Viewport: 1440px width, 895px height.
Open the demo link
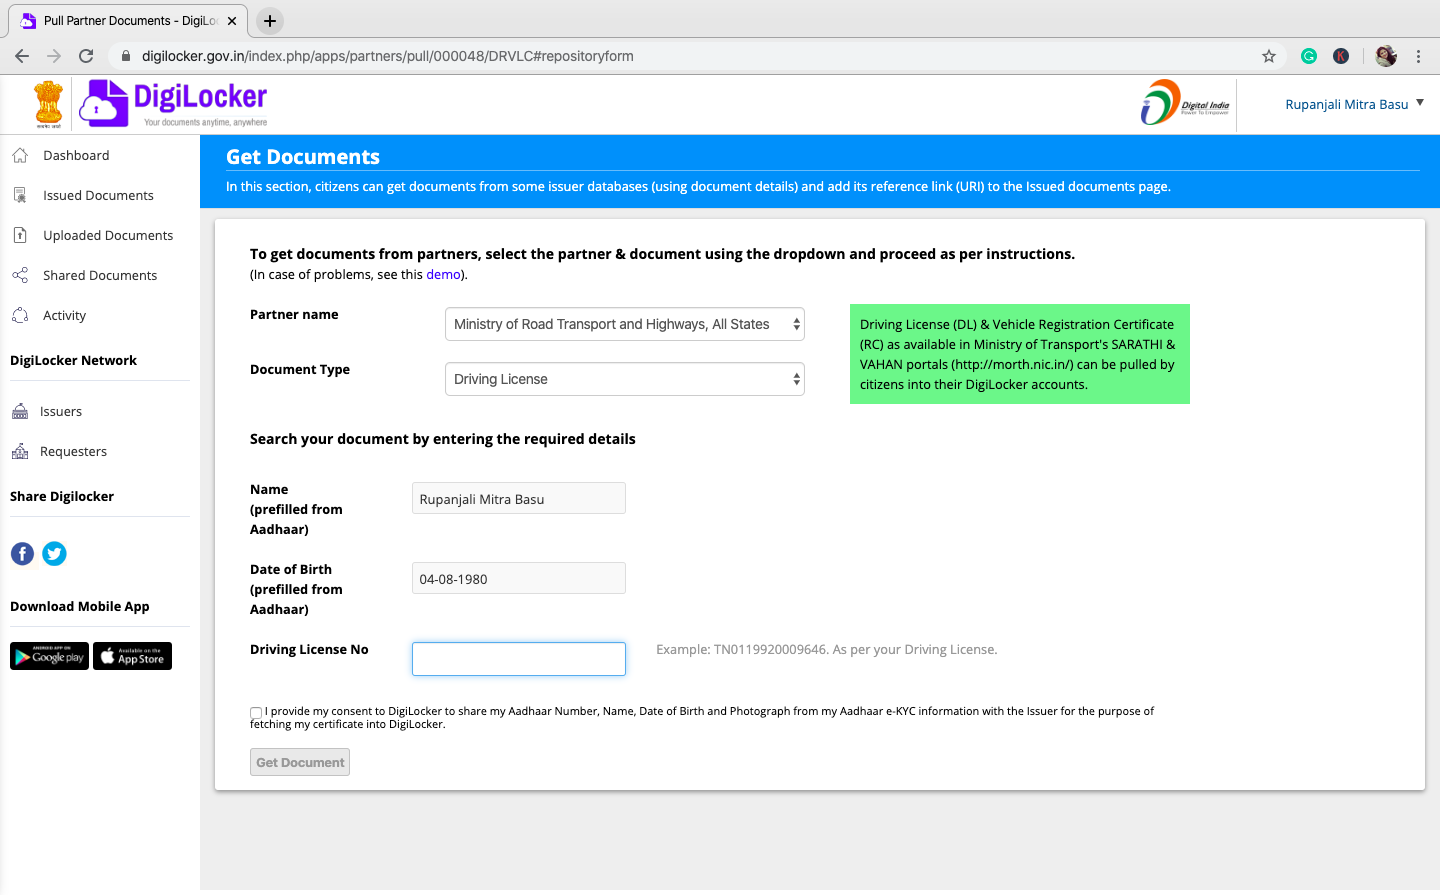(443, 274)
